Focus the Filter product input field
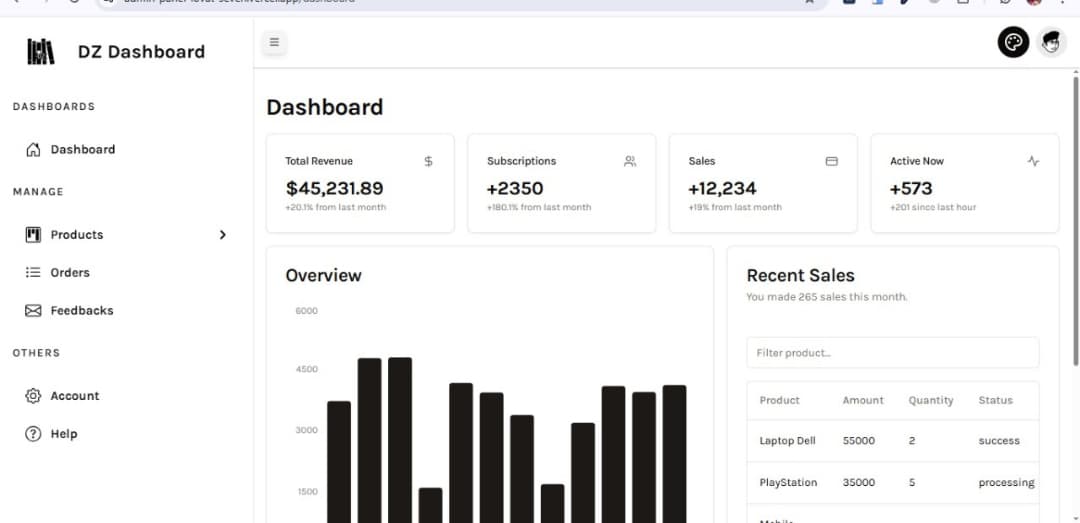Image resolution: width=1080 pixels, height=523 pixels. coord(893,353)
